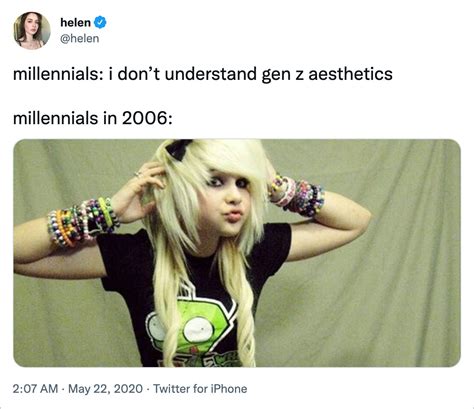This screenshot has height=409, width=474.
Task: Click the May 22, 2020 date
Action: 105,389
